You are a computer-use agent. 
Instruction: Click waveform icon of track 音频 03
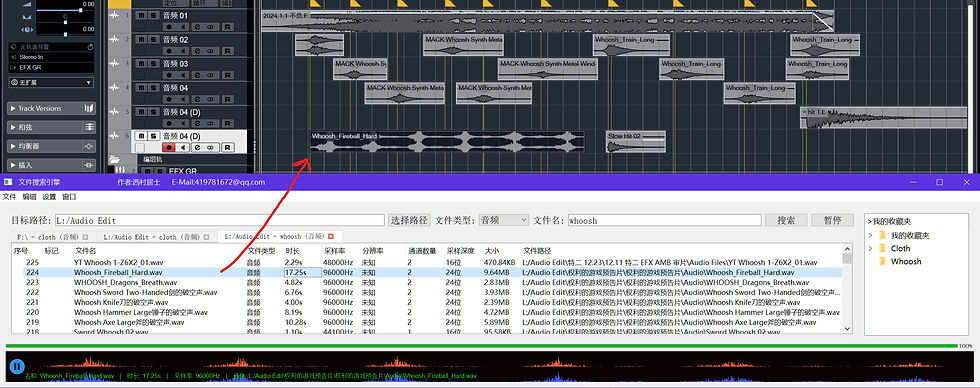(114, 64)
